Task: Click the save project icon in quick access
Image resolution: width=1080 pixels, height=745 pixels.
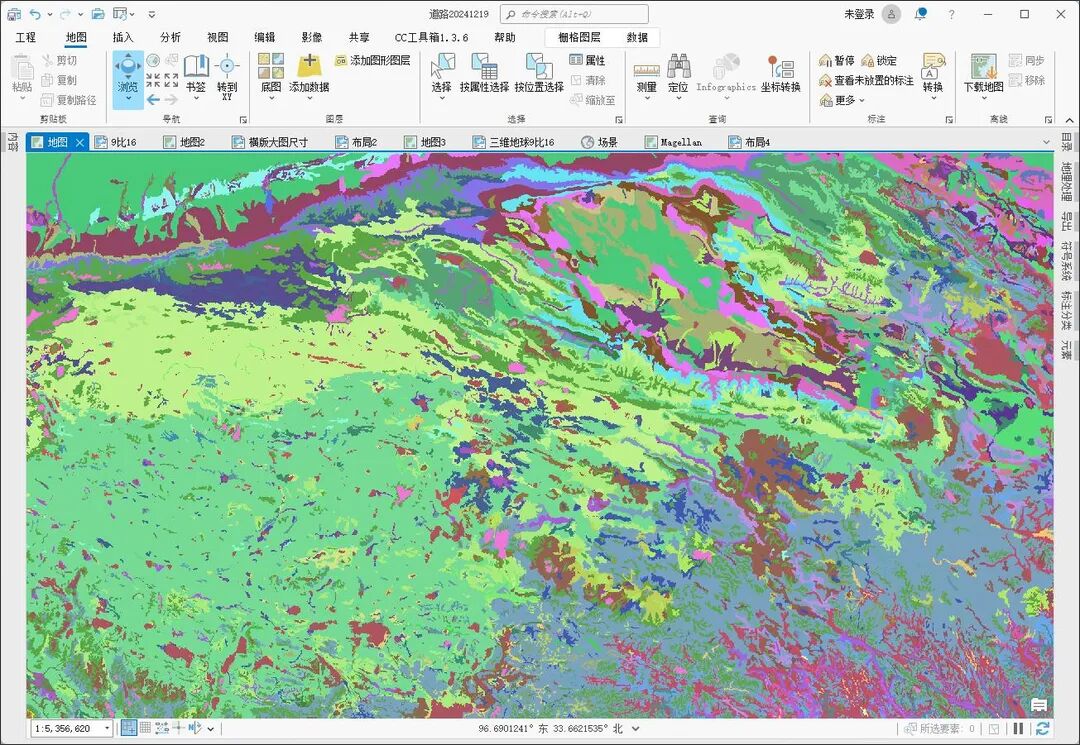Action: (x=14, y=14)
